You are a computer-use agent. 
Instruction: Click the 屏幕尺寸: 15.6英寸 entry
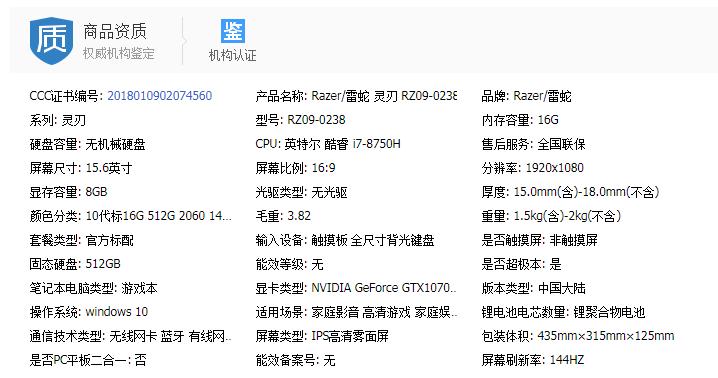coord(81,168)
